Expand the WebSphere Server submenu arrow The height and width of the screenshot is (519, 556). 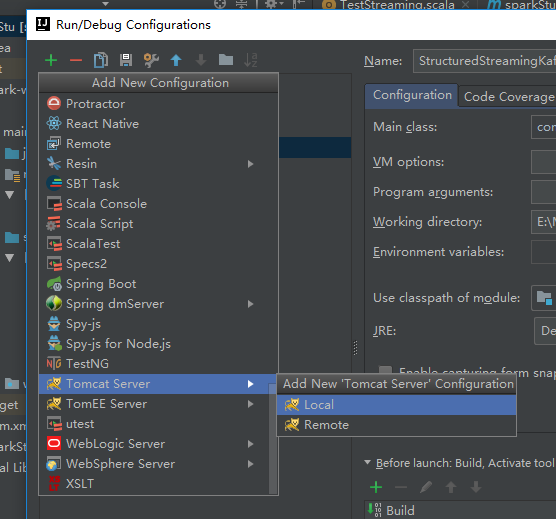click(x=250, y=464)
